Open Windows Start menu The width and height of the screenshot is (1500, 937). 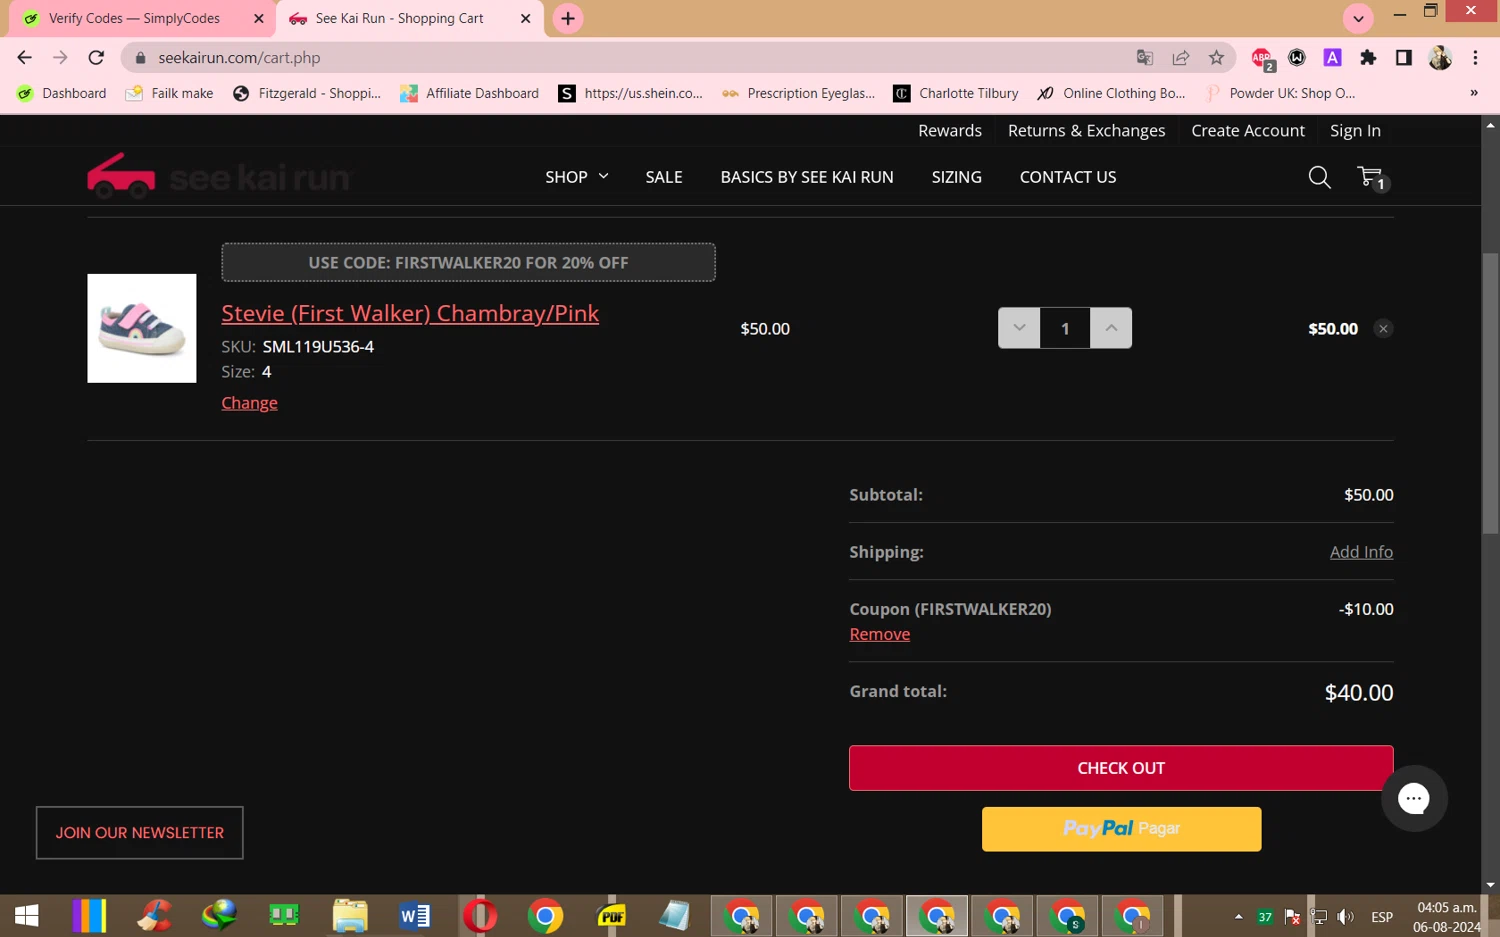[x=27, y=916]
